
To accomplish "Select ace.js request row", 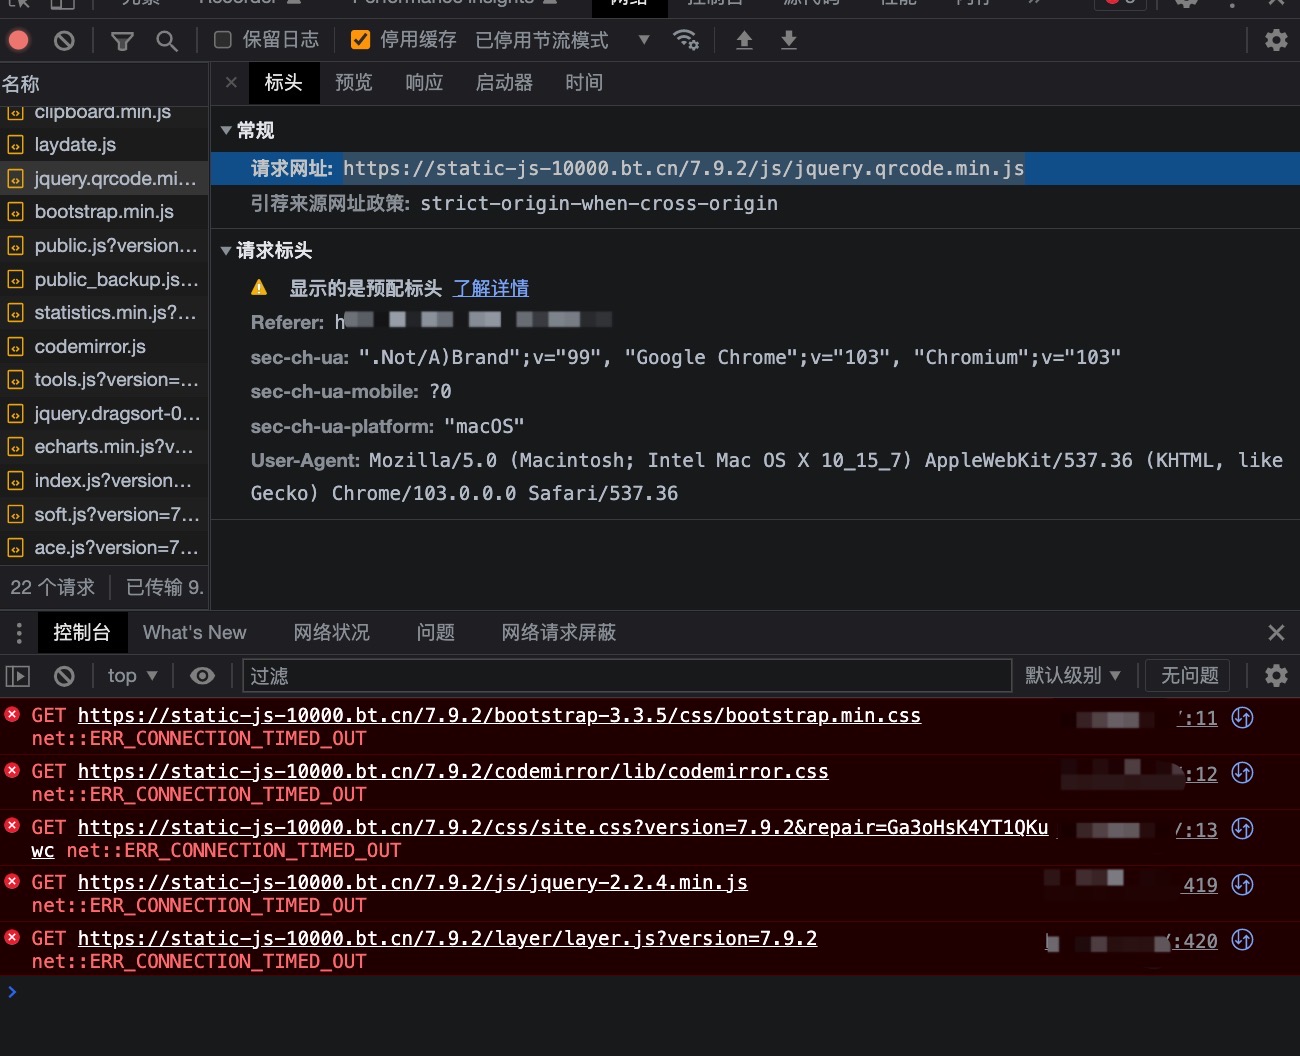I will (x=104, y=548).
